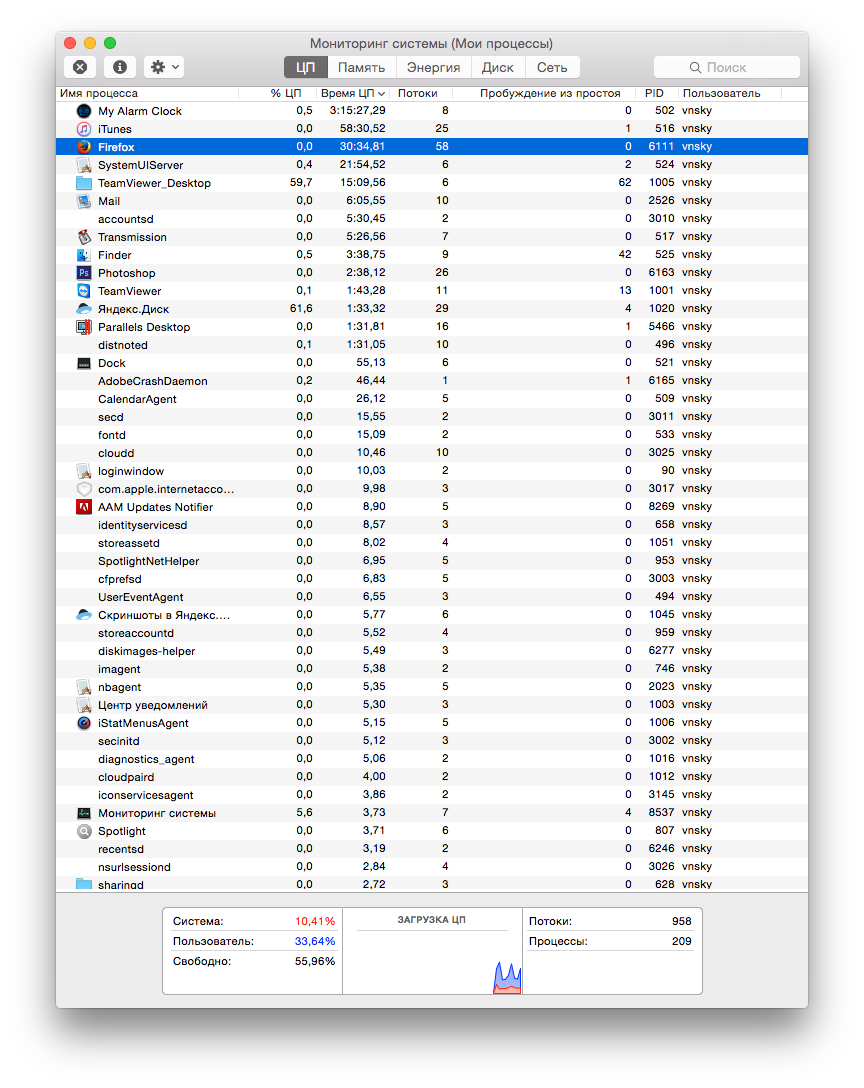This screenshot has width=864, height=1088.
Task: Click the Transmission app icon
Action: tap(84, 237)
